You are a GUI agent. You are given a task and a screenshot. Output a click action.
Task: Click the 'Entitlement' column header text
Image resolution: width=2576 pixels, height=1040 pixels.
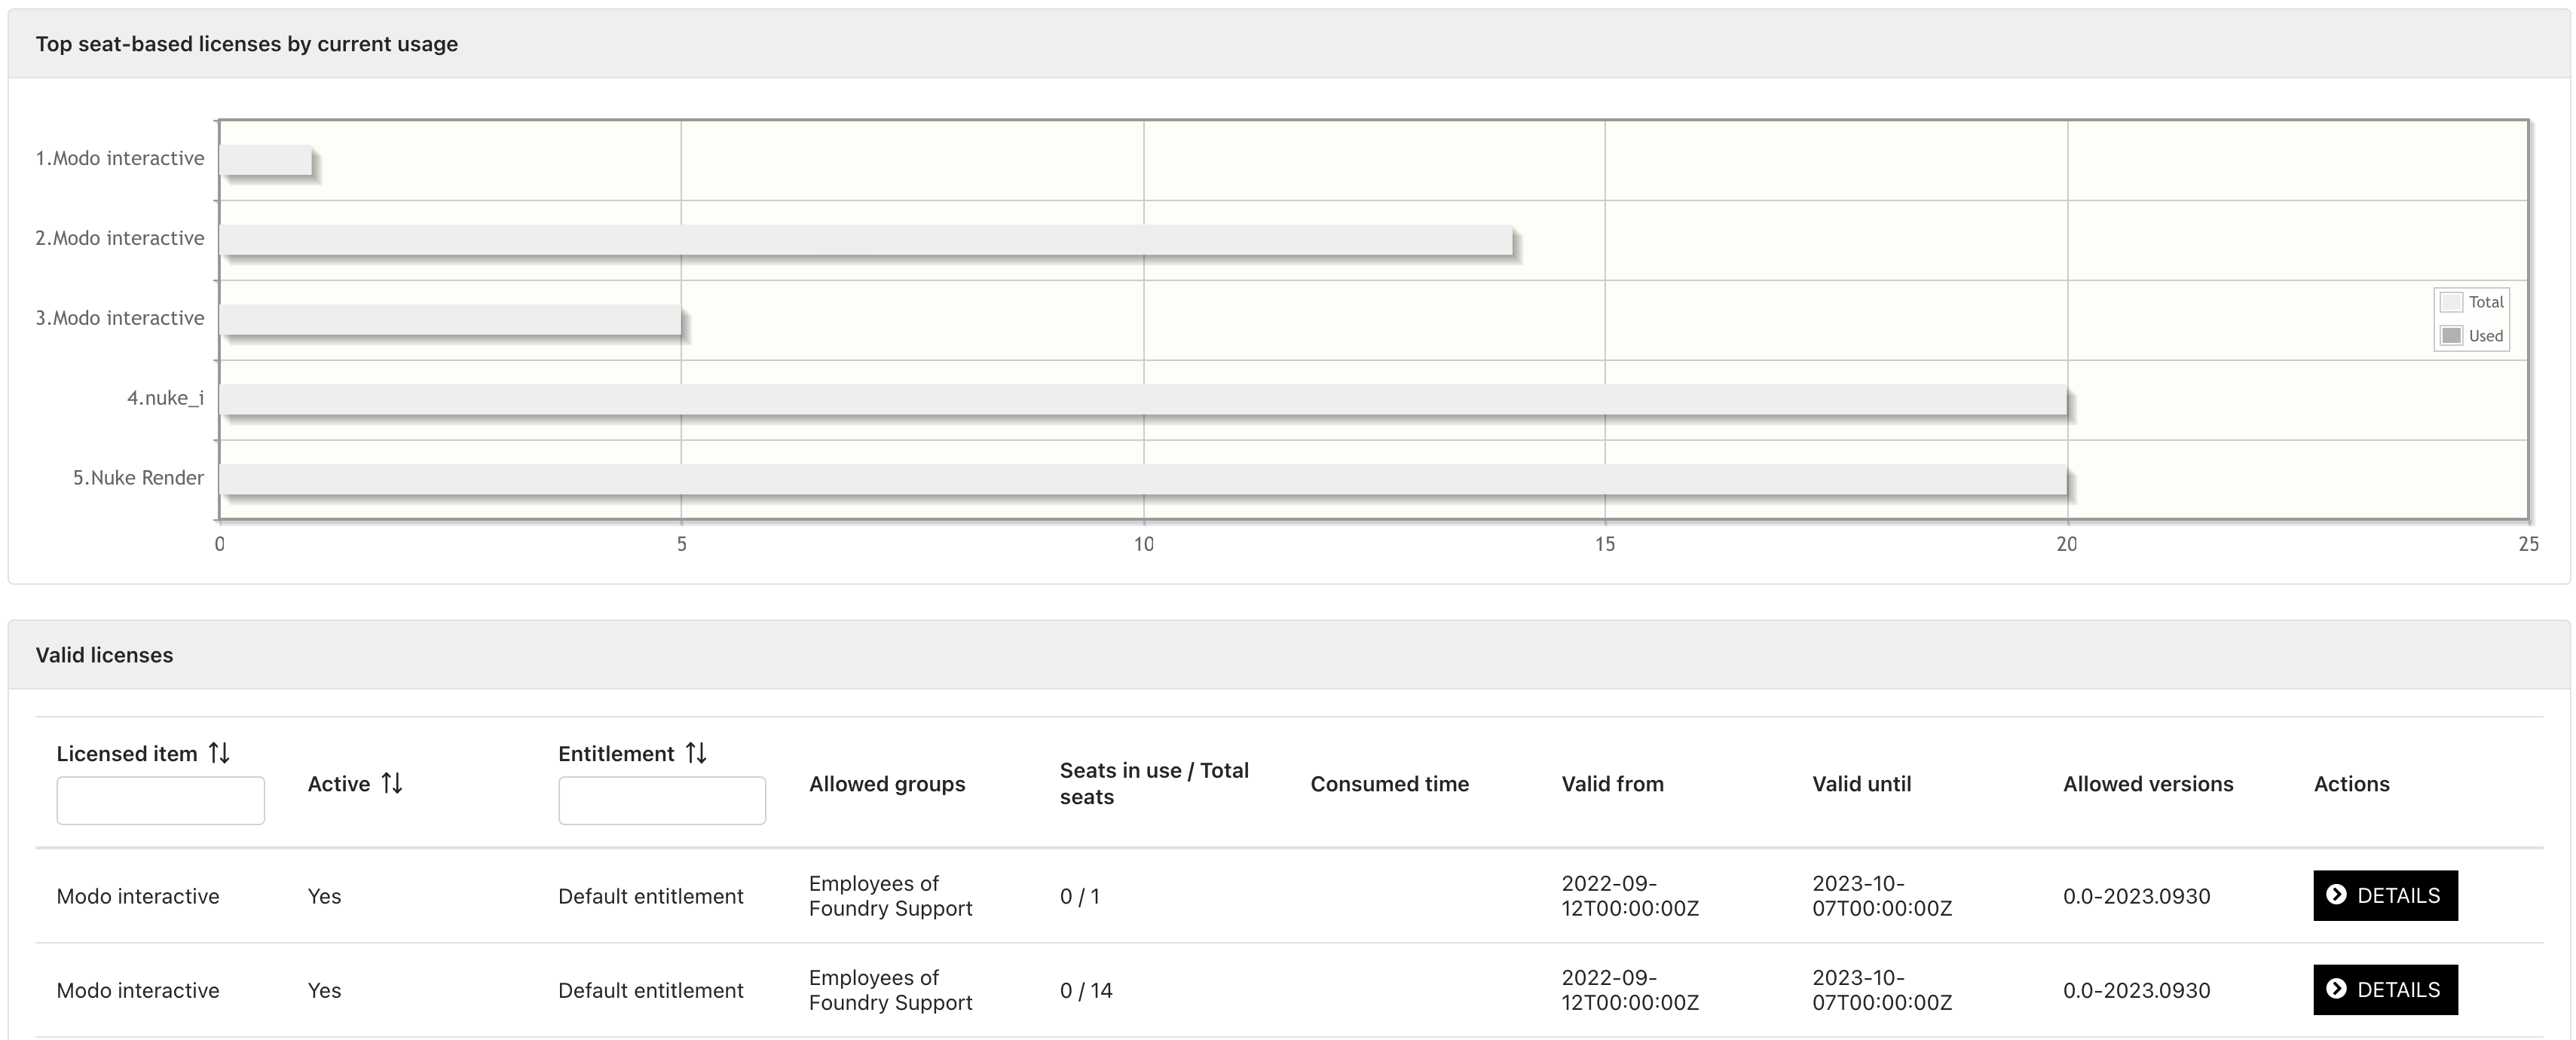pyautogui.click(x=616, y=754)
